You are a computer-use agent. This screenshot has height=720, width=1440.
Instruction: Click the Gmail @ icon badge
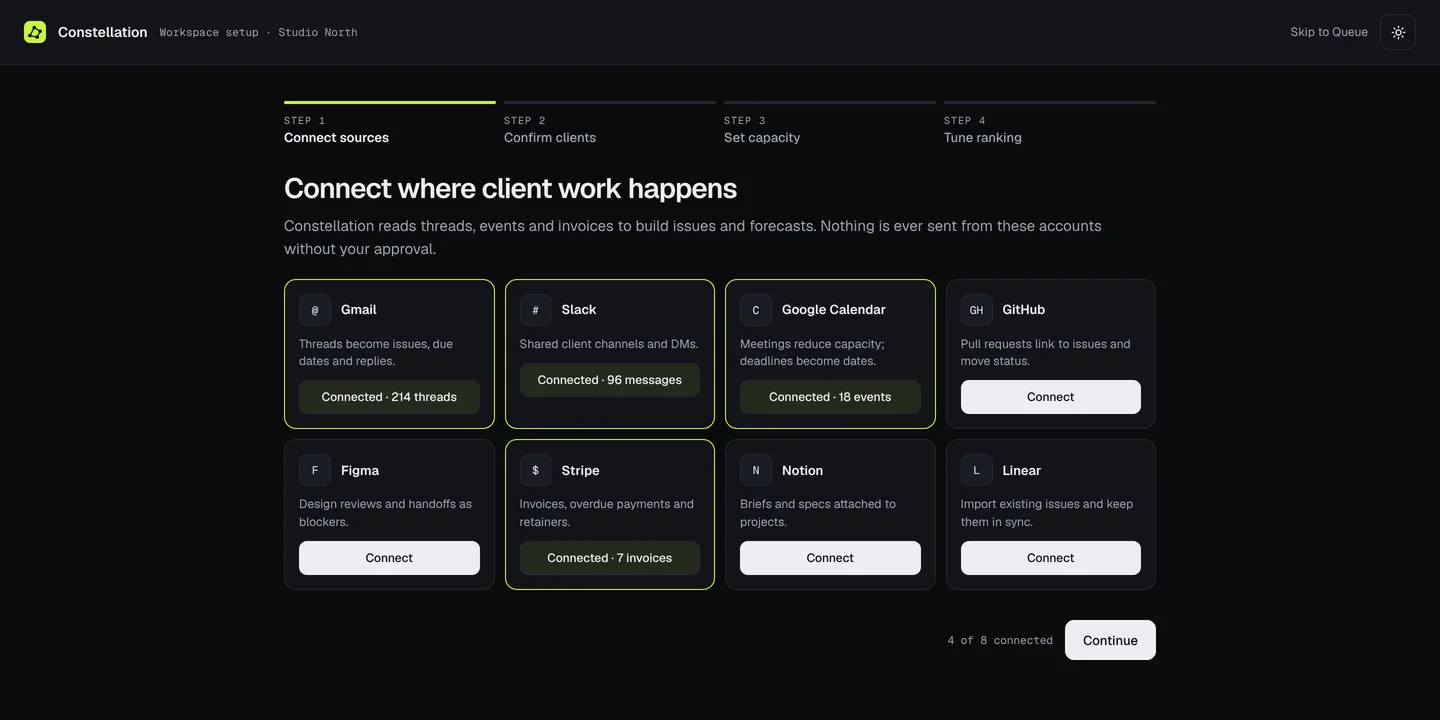[315, 310]
